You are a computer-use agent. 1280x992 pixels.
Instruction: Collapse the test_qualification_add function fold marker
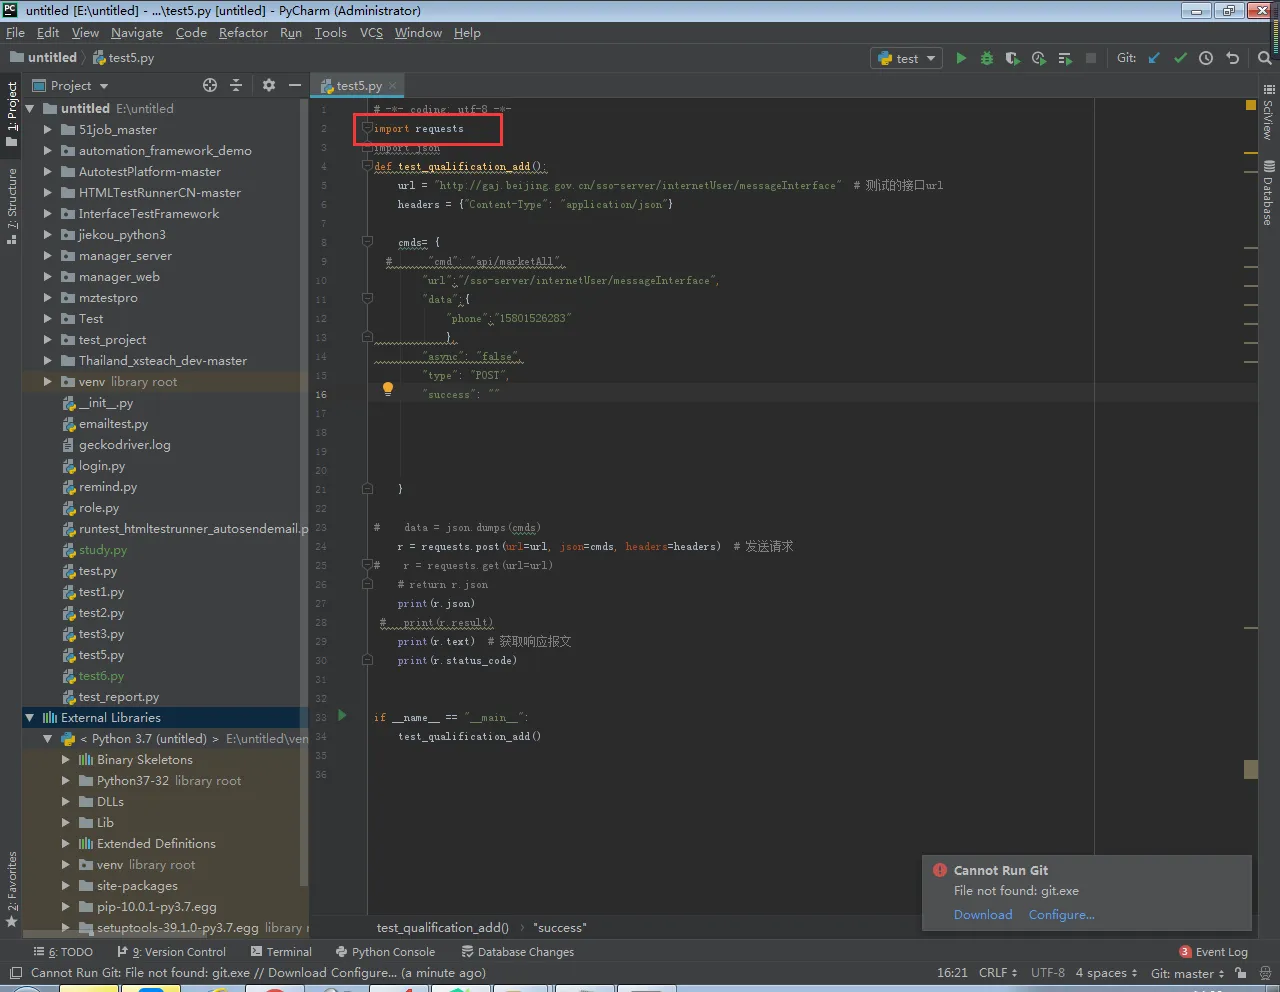tap(367, 166)
